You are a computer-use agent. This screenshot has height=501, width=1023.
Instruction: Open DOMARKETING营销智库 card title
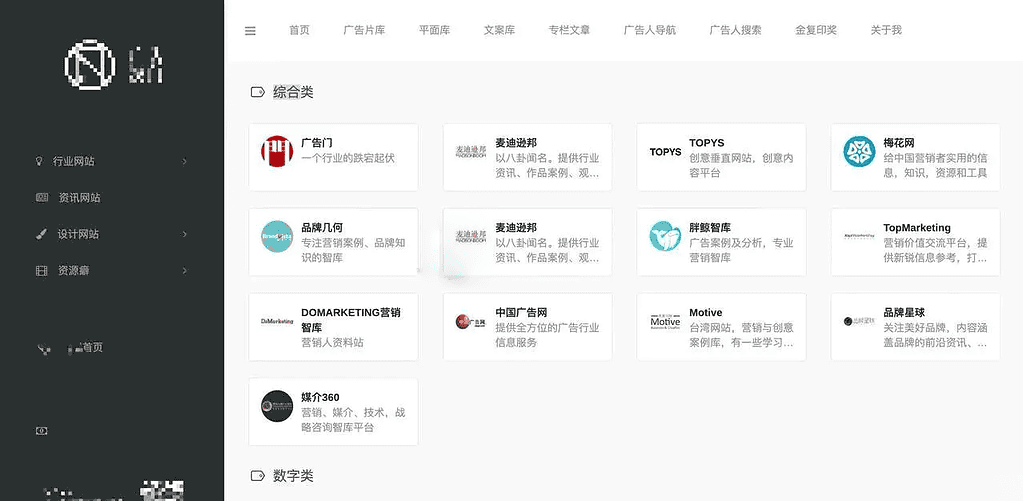(351, 320)
